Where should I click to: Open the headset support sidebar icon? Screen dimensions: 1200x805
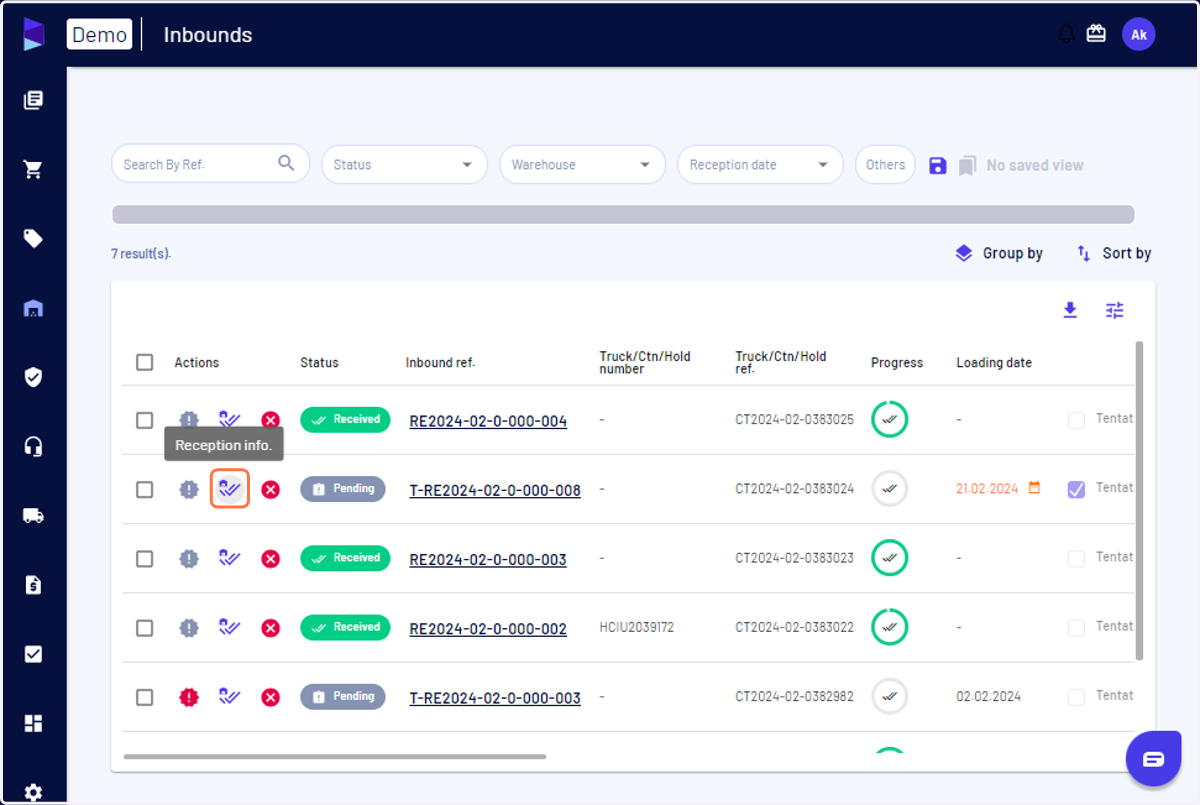click(x=33, y=447)
